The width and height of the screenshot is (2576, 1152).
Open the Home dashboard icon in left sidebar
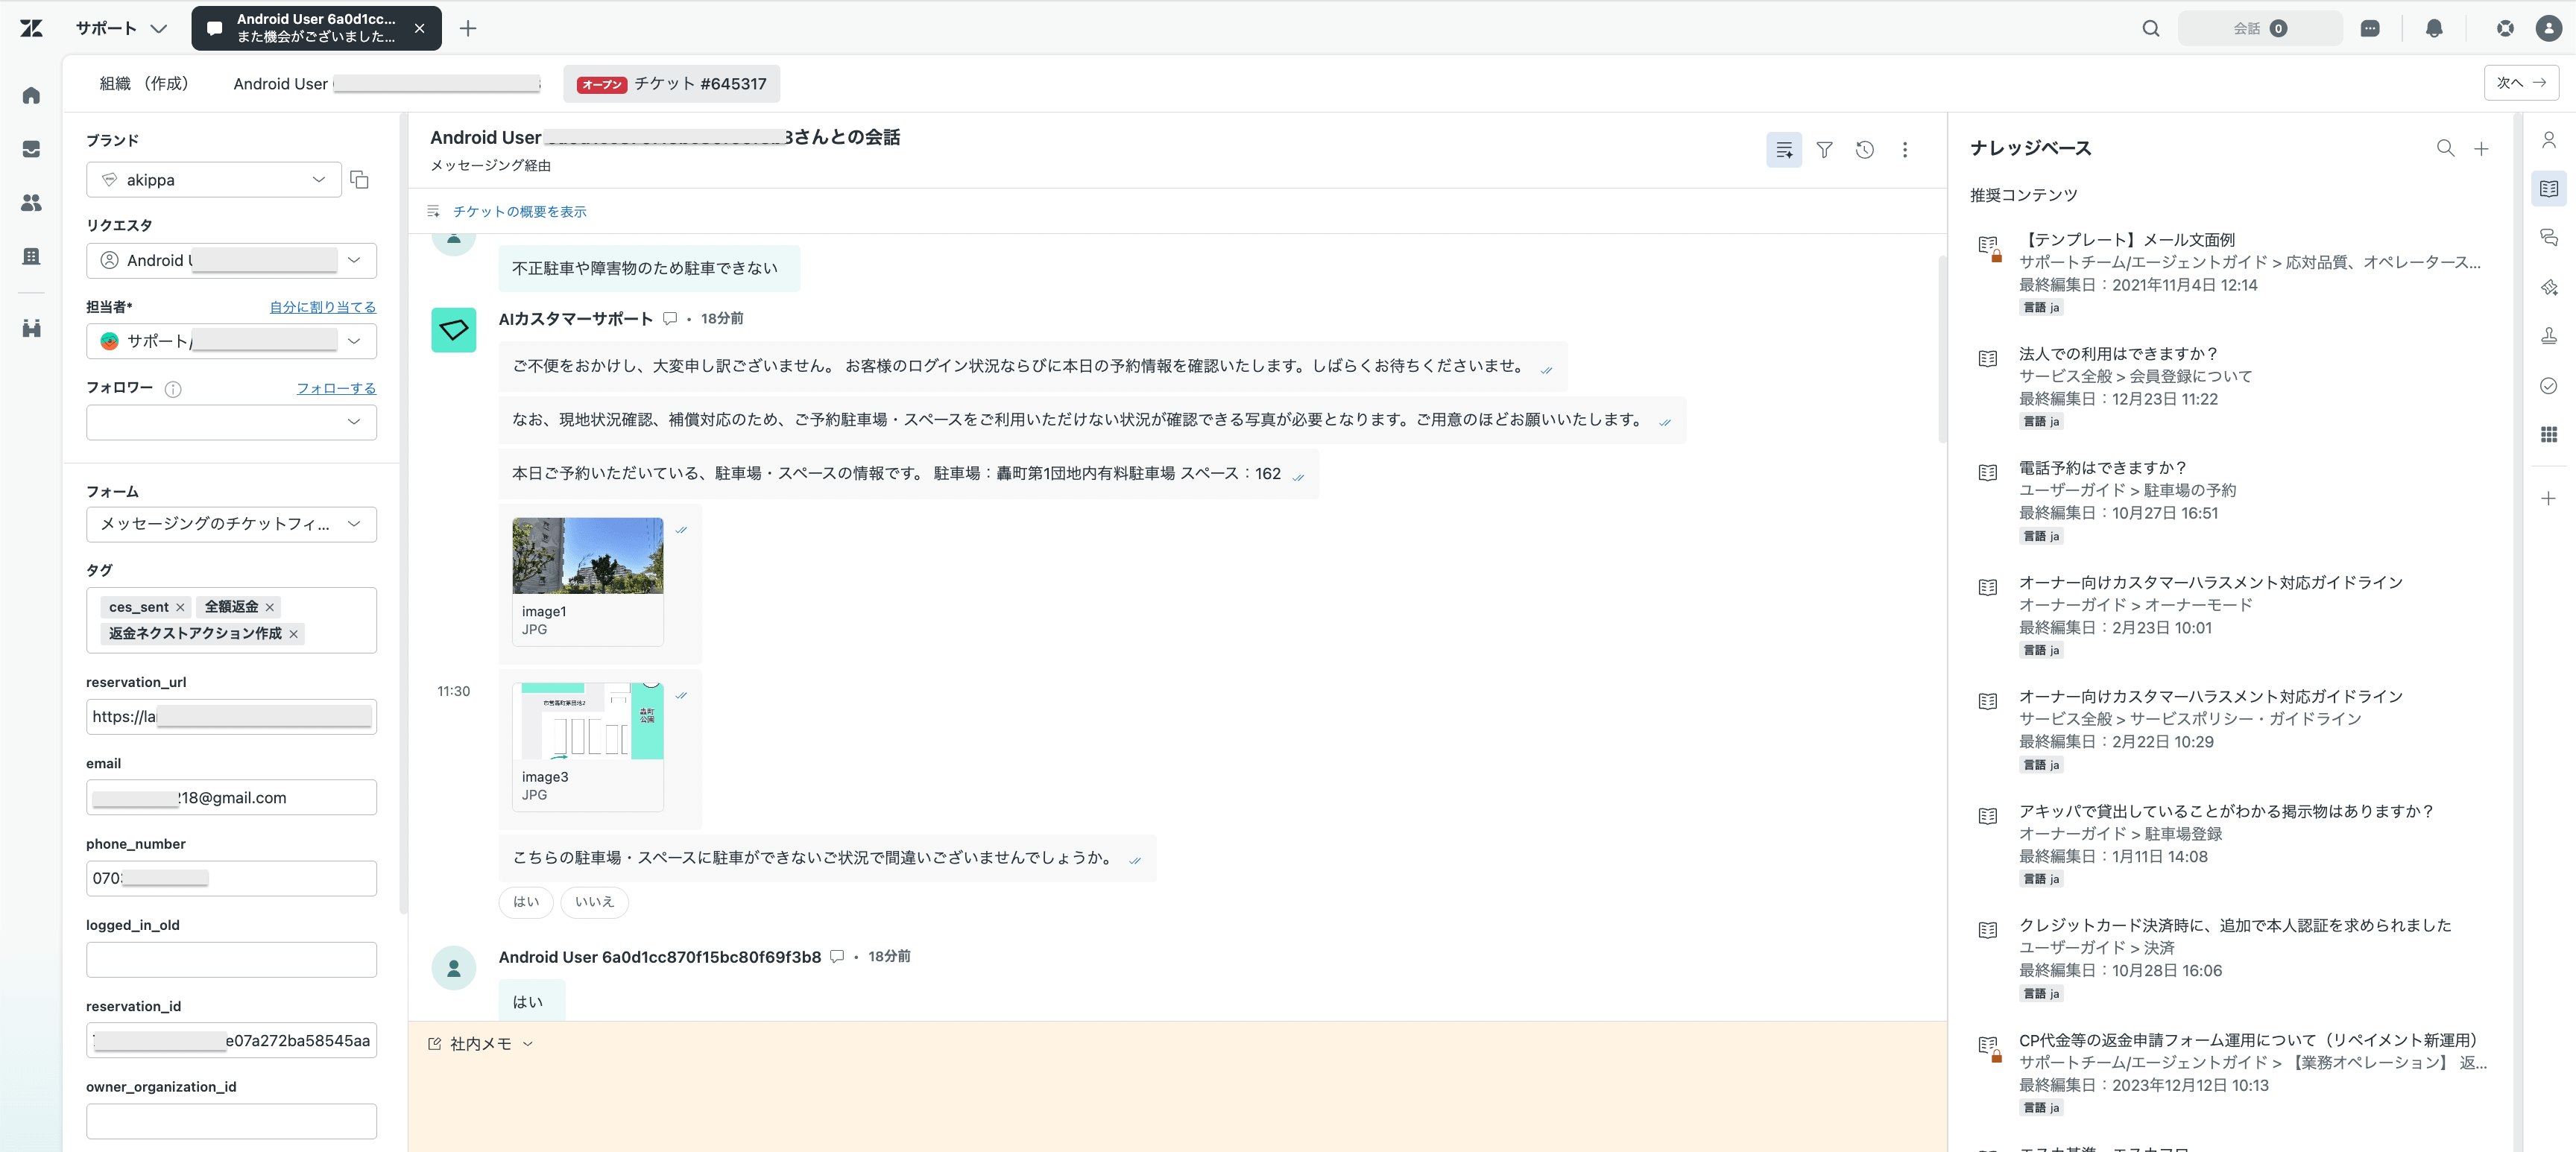[31, 96]
